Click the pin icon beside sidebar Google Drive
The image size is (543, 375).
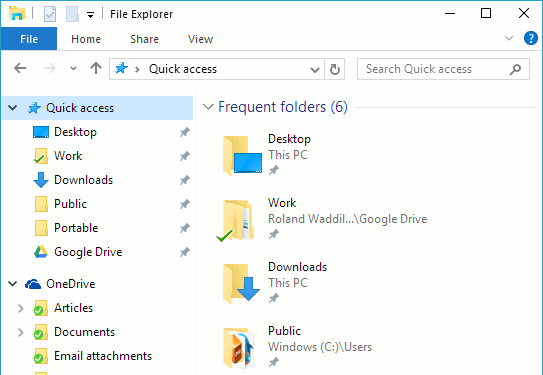click(185, 252)
